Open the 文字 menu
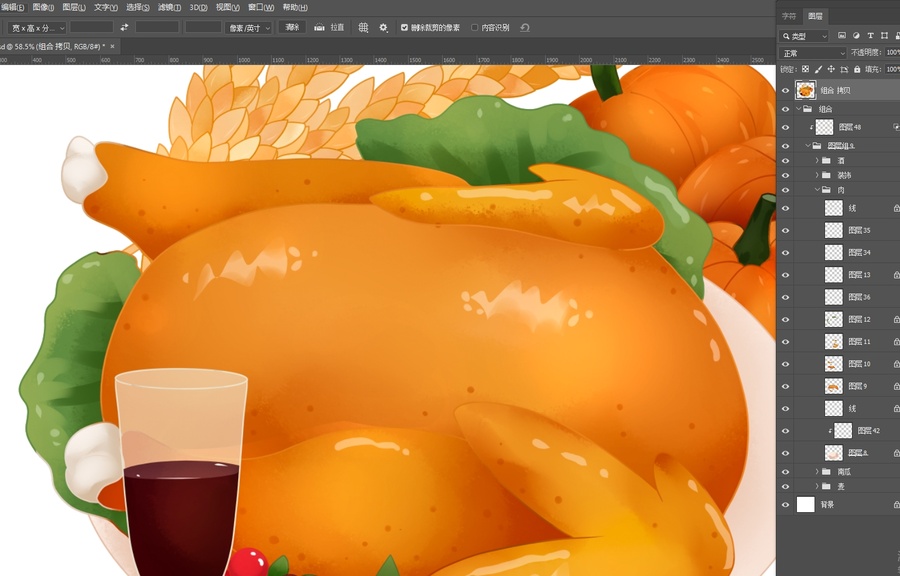The image size is (900, 576). click(x=106, y=7)
